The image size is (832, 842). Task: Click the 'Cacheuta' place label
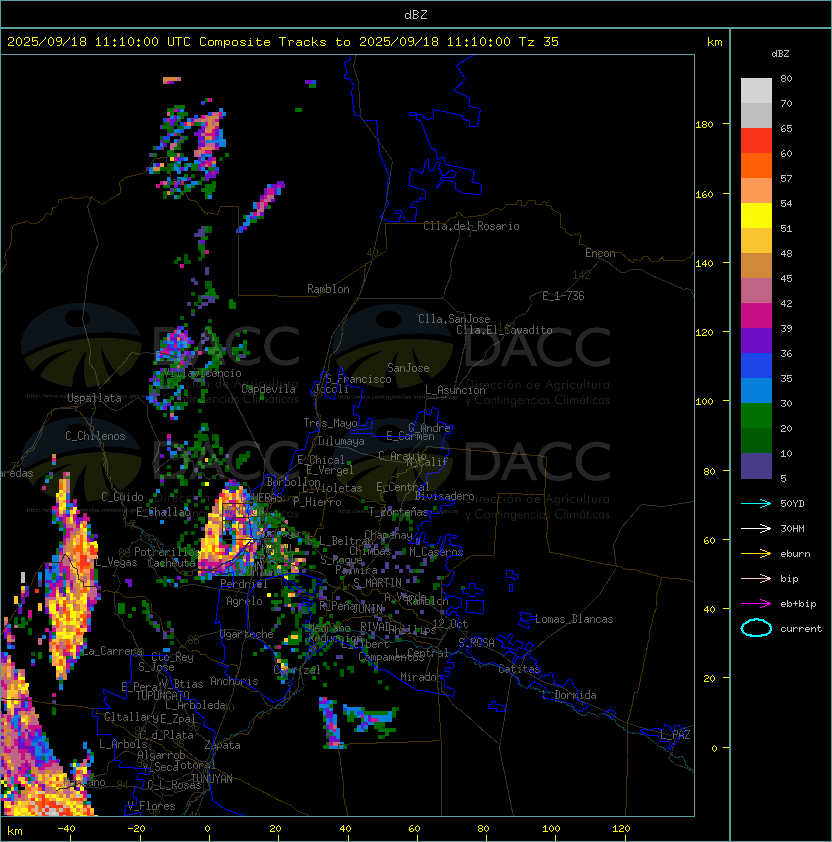tap(171, 563)
